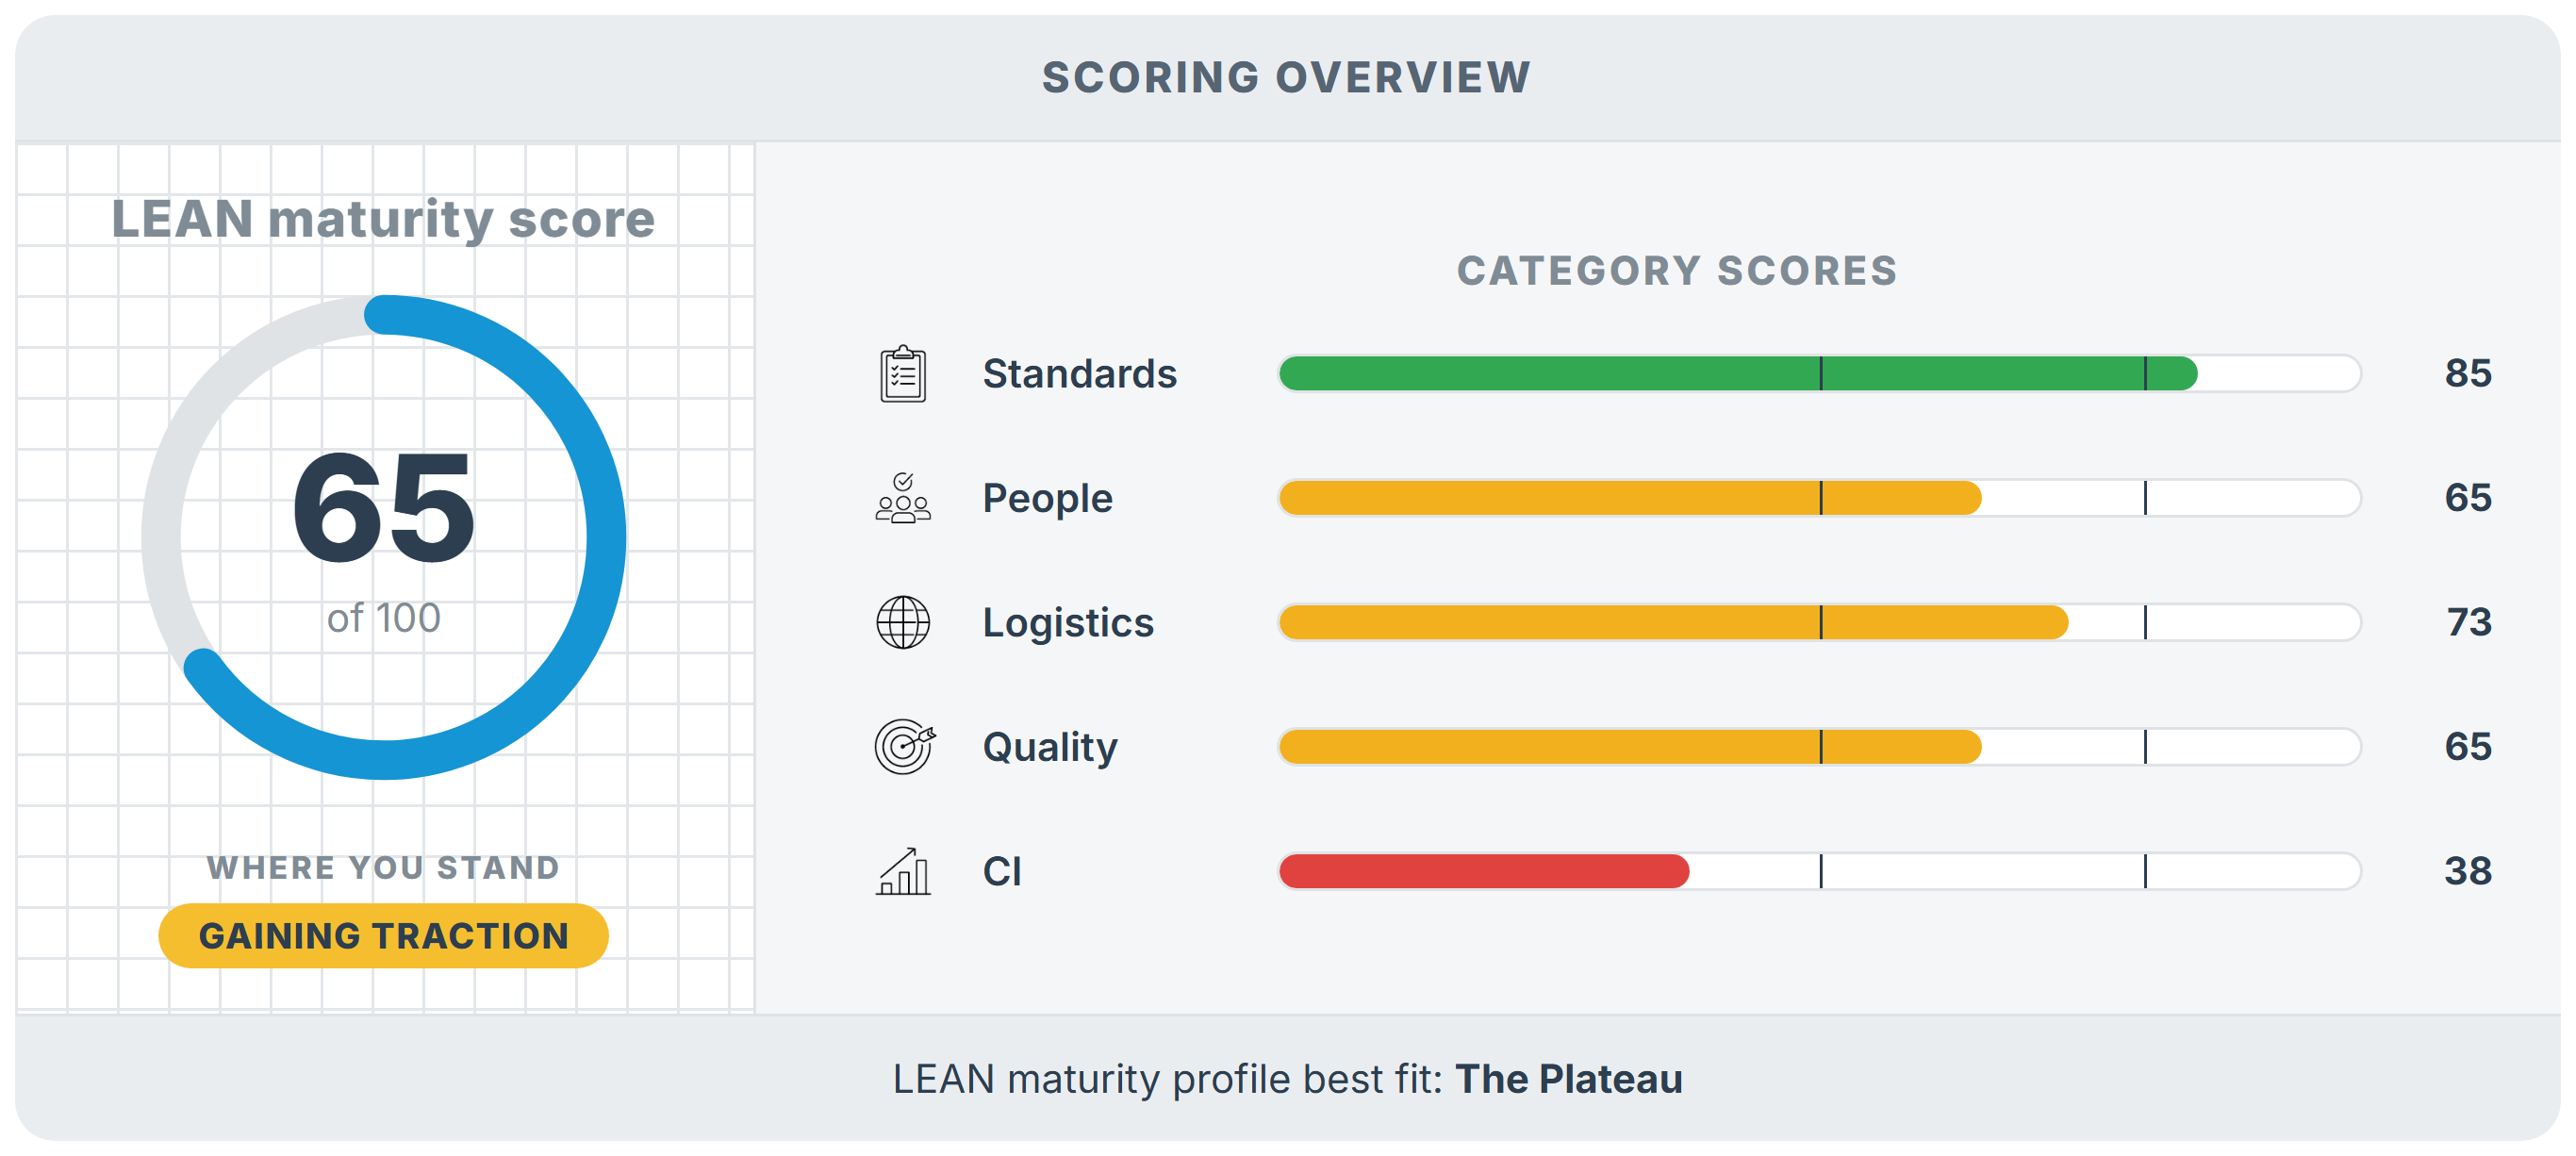Click the CI score value 38
The image size is (2576, 1156).
(2468, 871)
